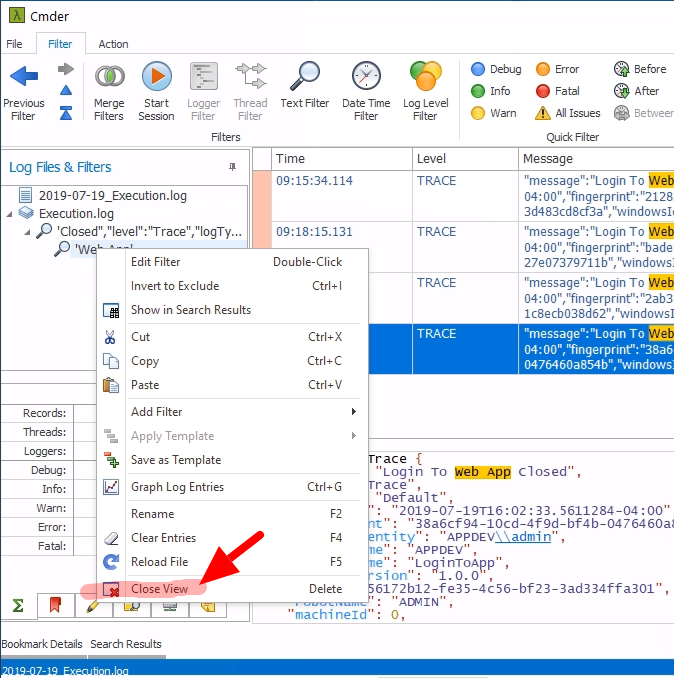This screenshot has height=678, width=674.
Task: Open the Search Results tab
Action: [x=126, y=644]
